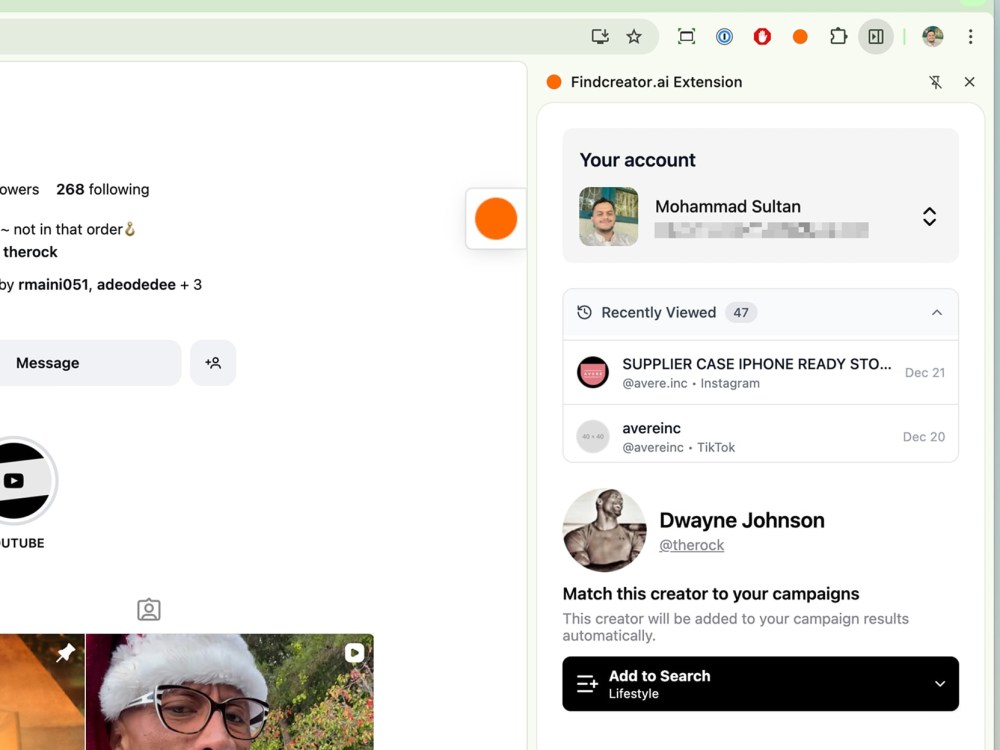
Task: Toggle the browser side panel button
Action: pos(876,36)
